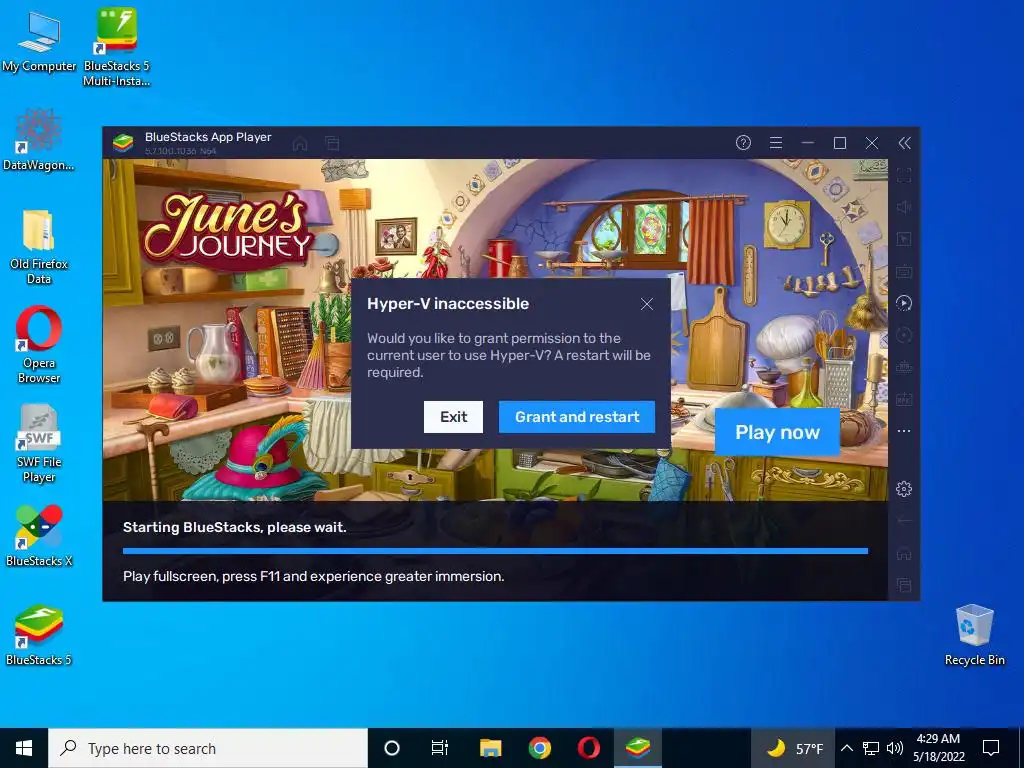
Task: Open Google Chrome from taskbar
Action: click(539, 748)
